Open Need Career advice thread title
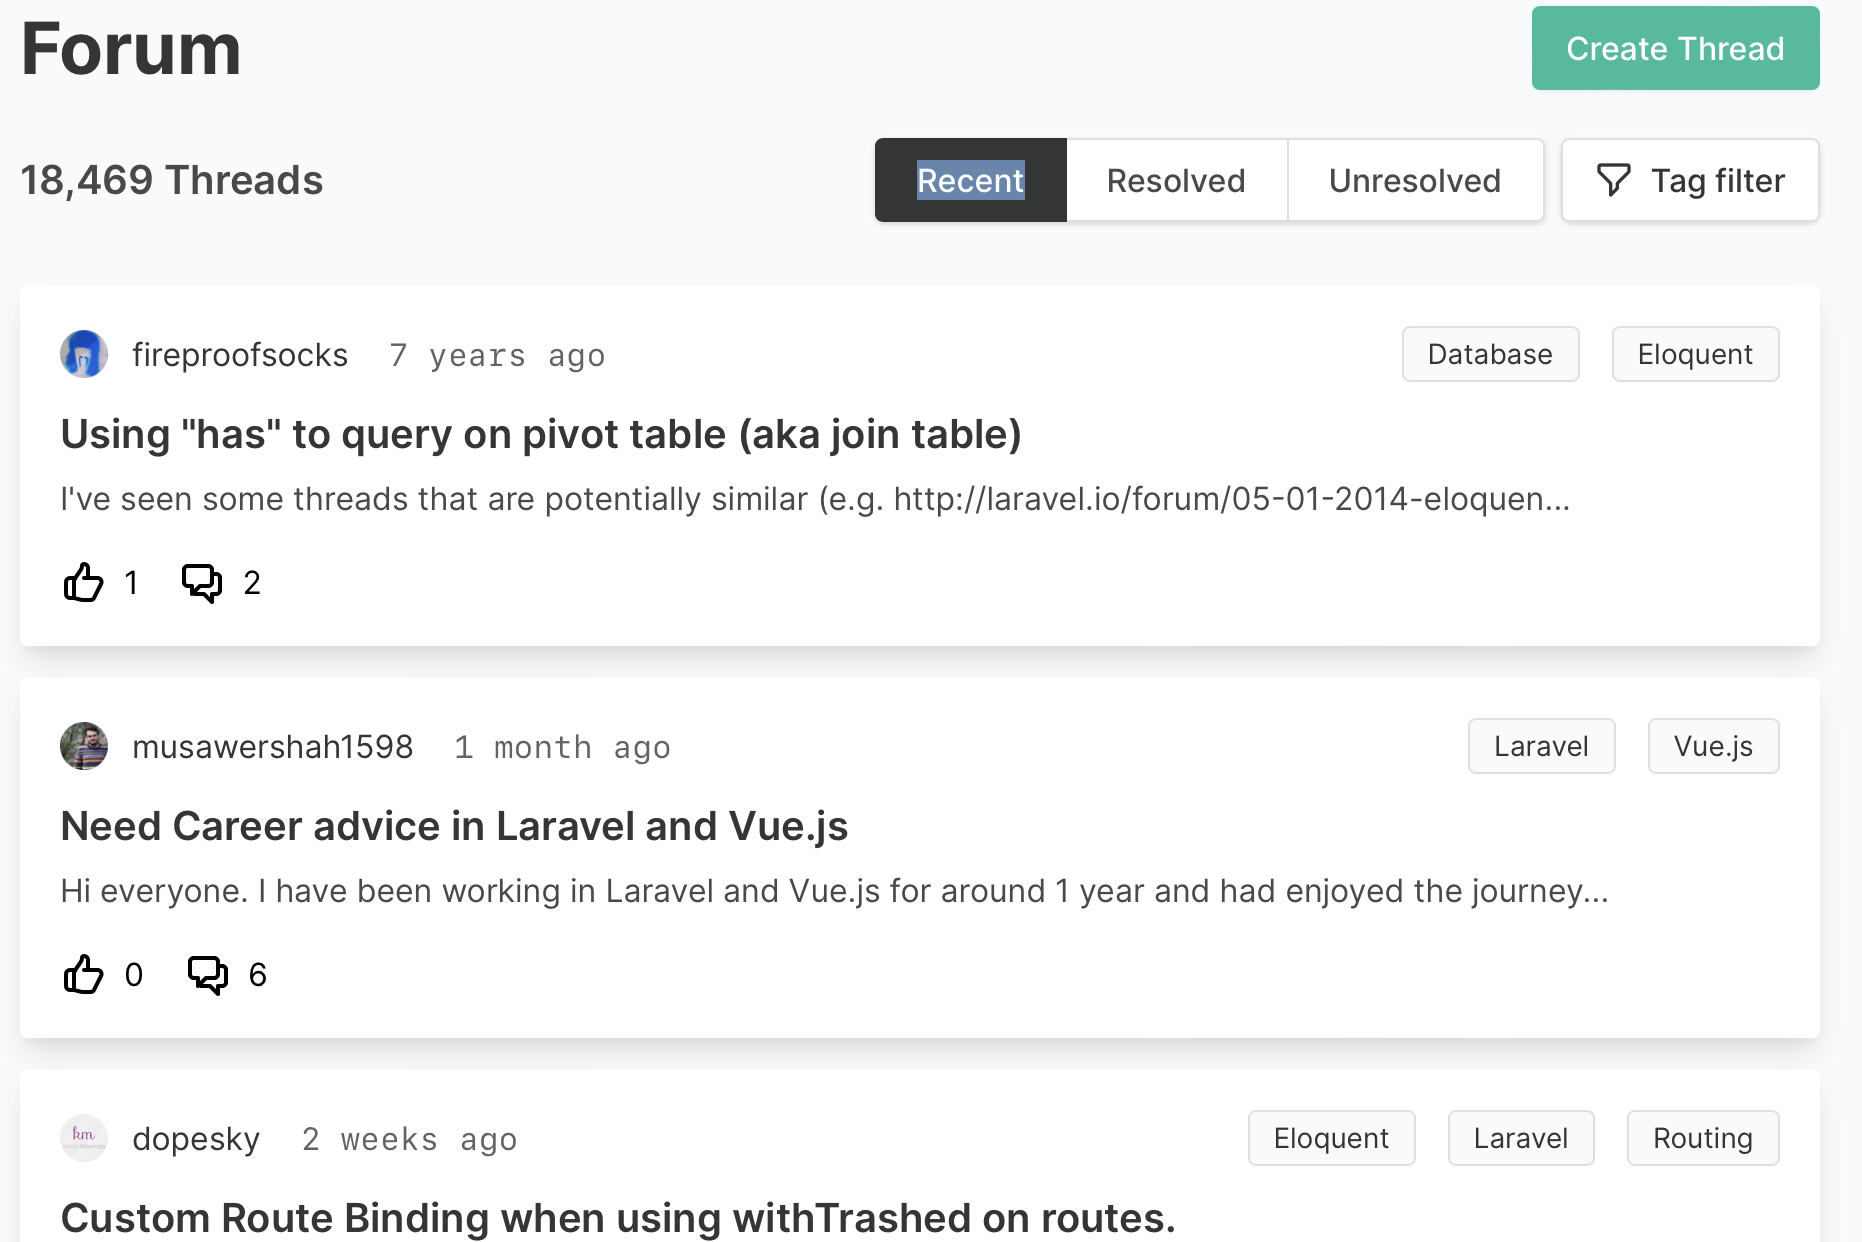The image size is (1862, 1242). coord(454,826)
